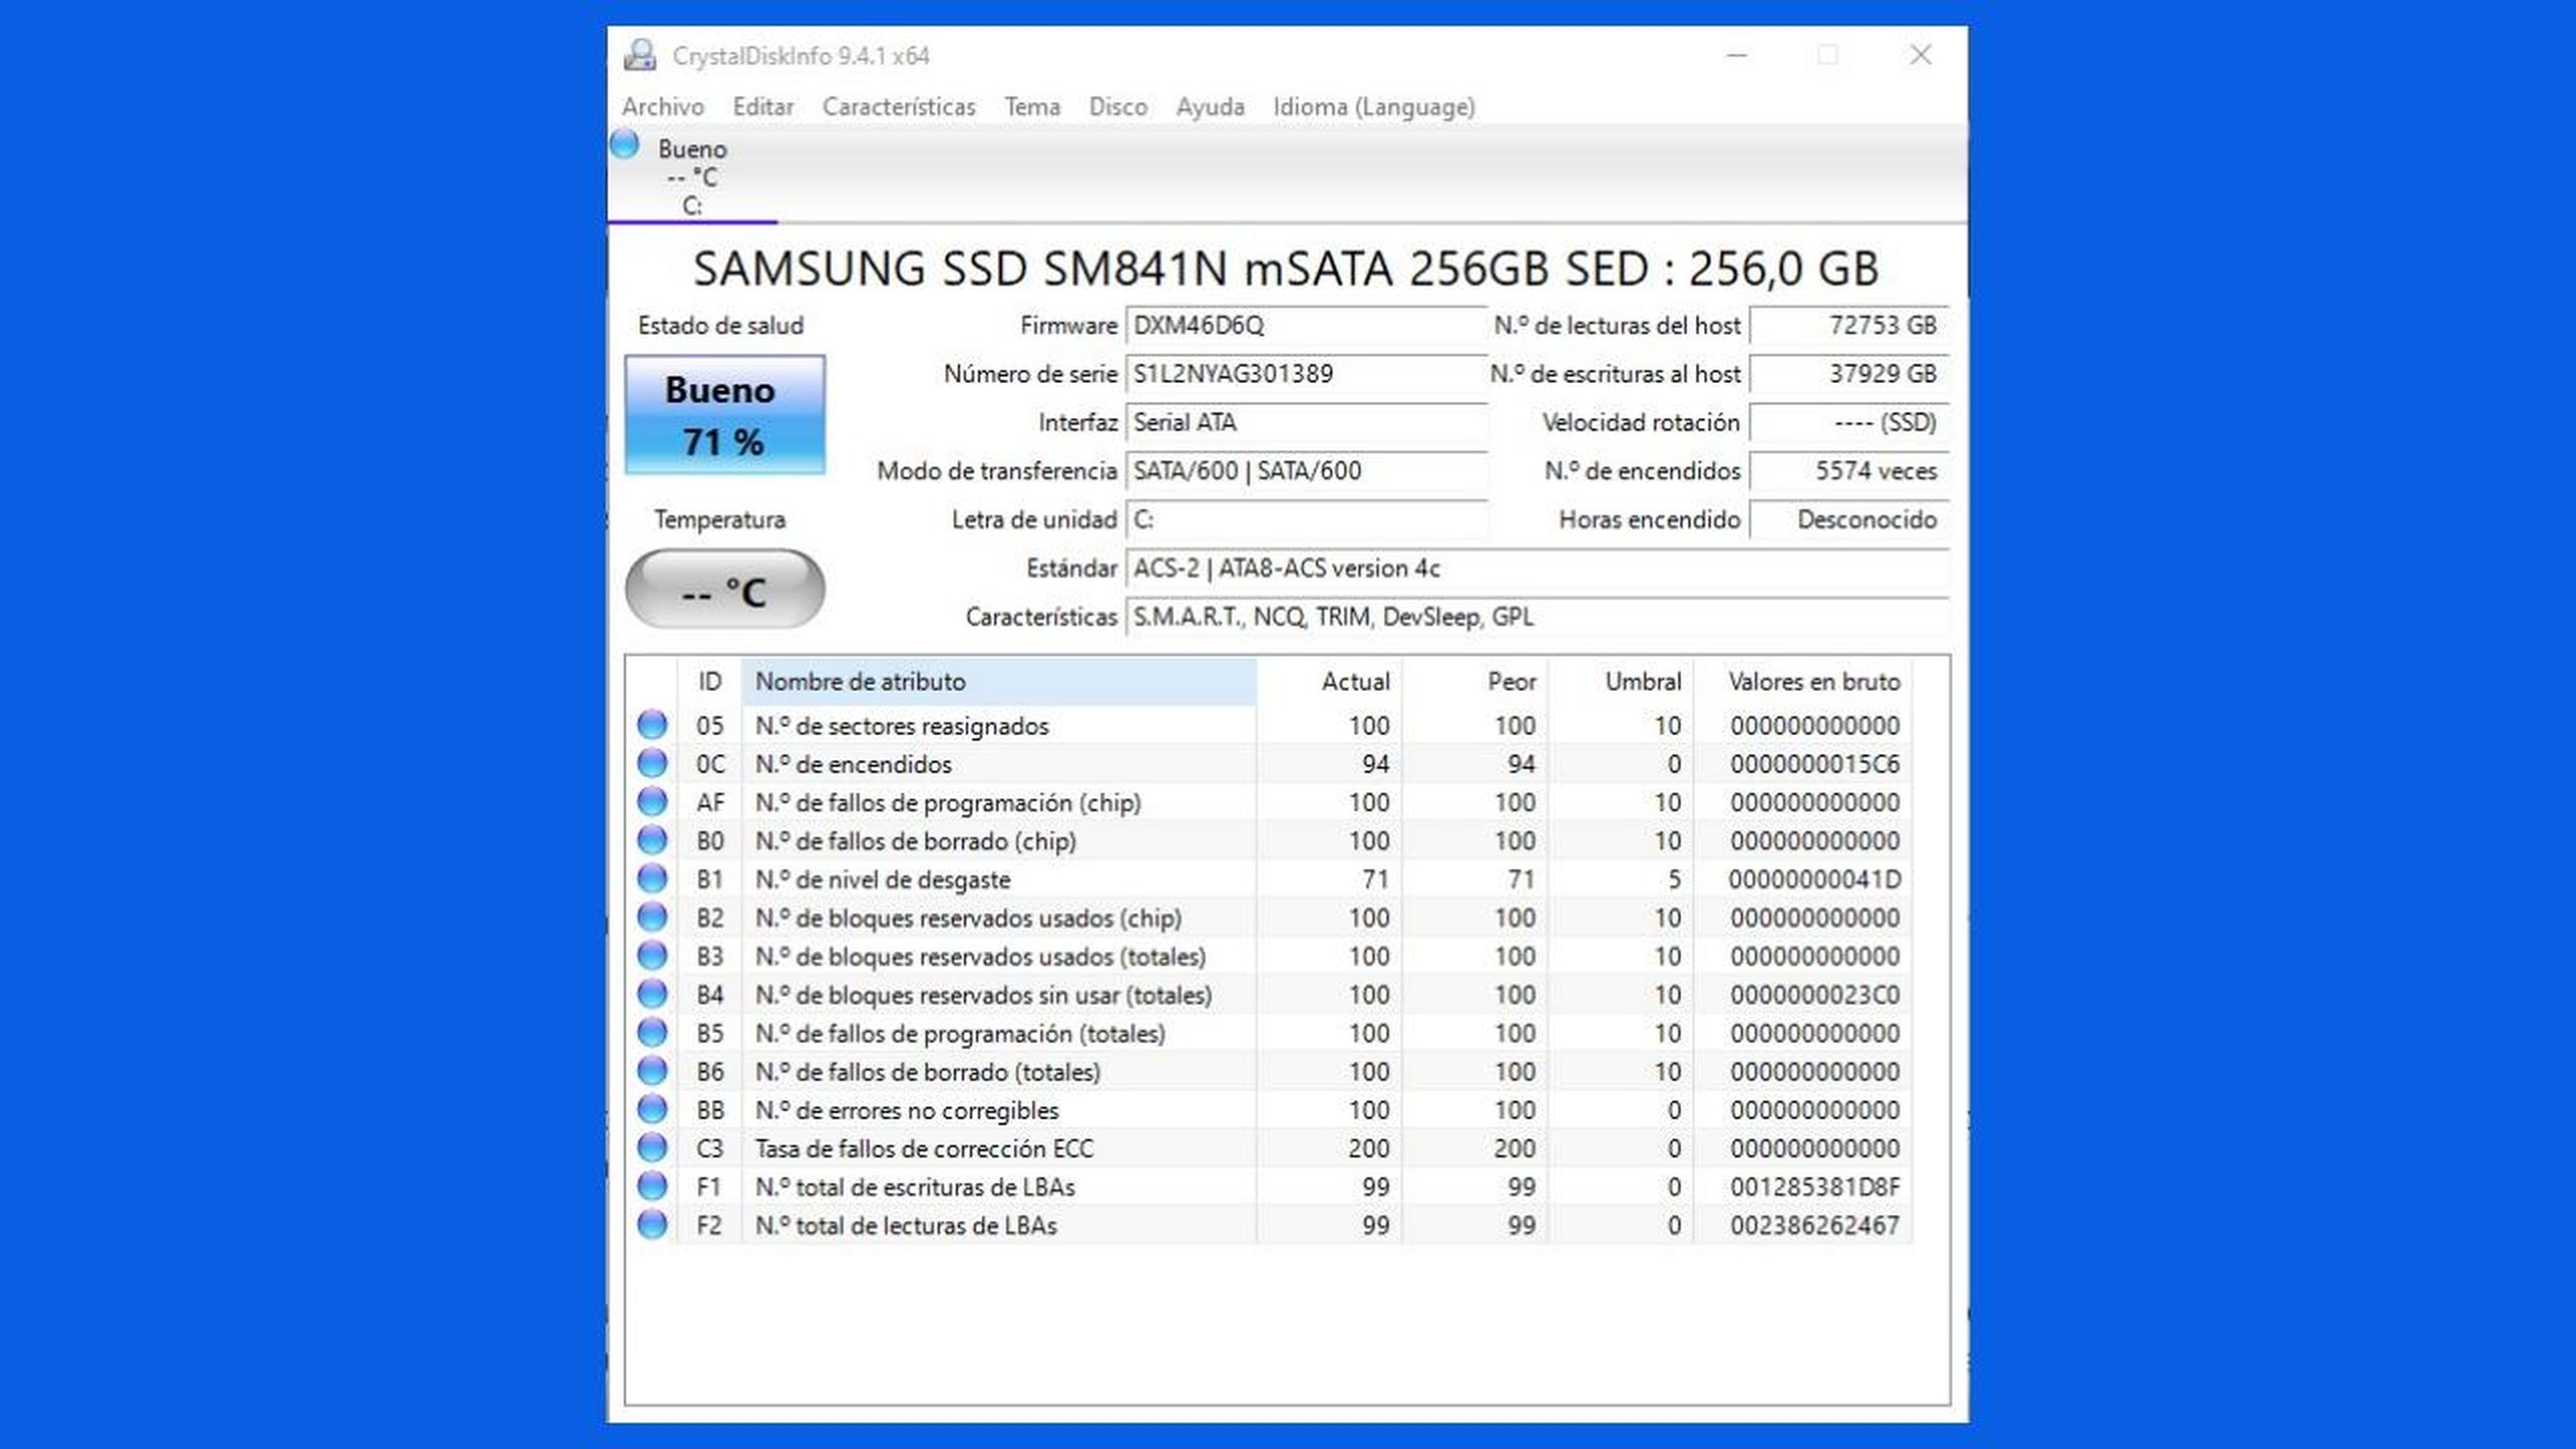Image resolution: width=2576 pixels, height=1449 pixels.
Task: Open the Ayuda menu
Action: (1209, 107)
